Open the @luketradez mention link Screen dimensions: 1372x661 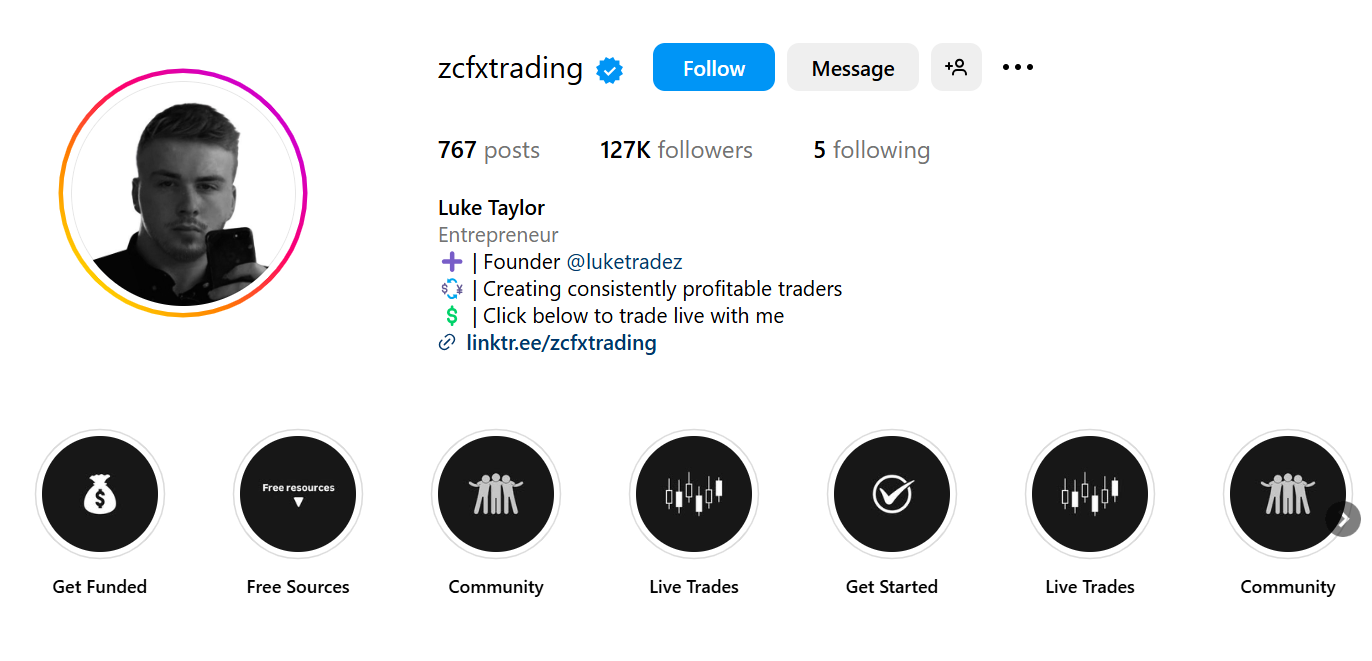pos(625,261)
